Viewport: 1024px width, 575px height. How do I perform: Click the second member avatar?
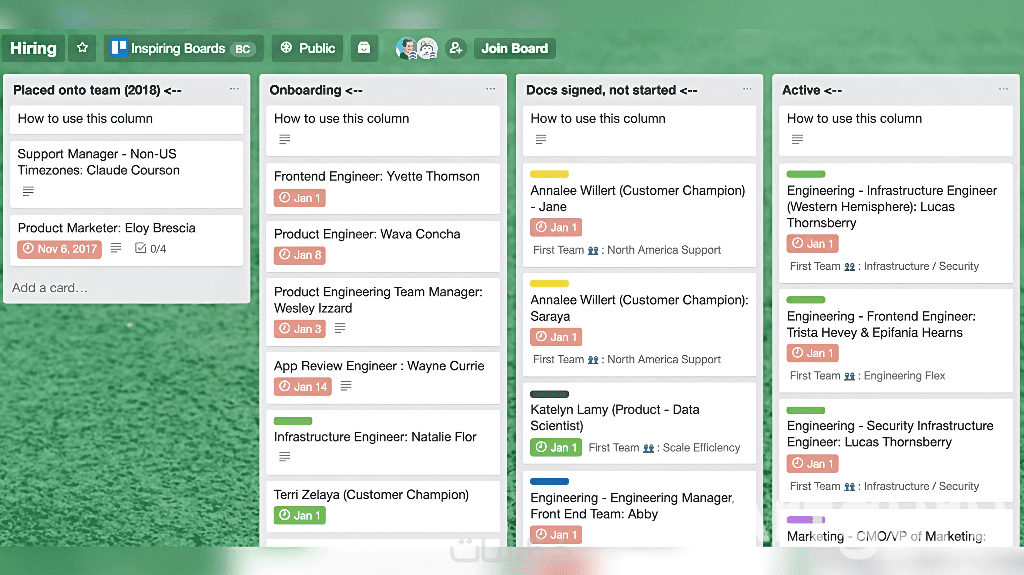click(x=427, y=48)
